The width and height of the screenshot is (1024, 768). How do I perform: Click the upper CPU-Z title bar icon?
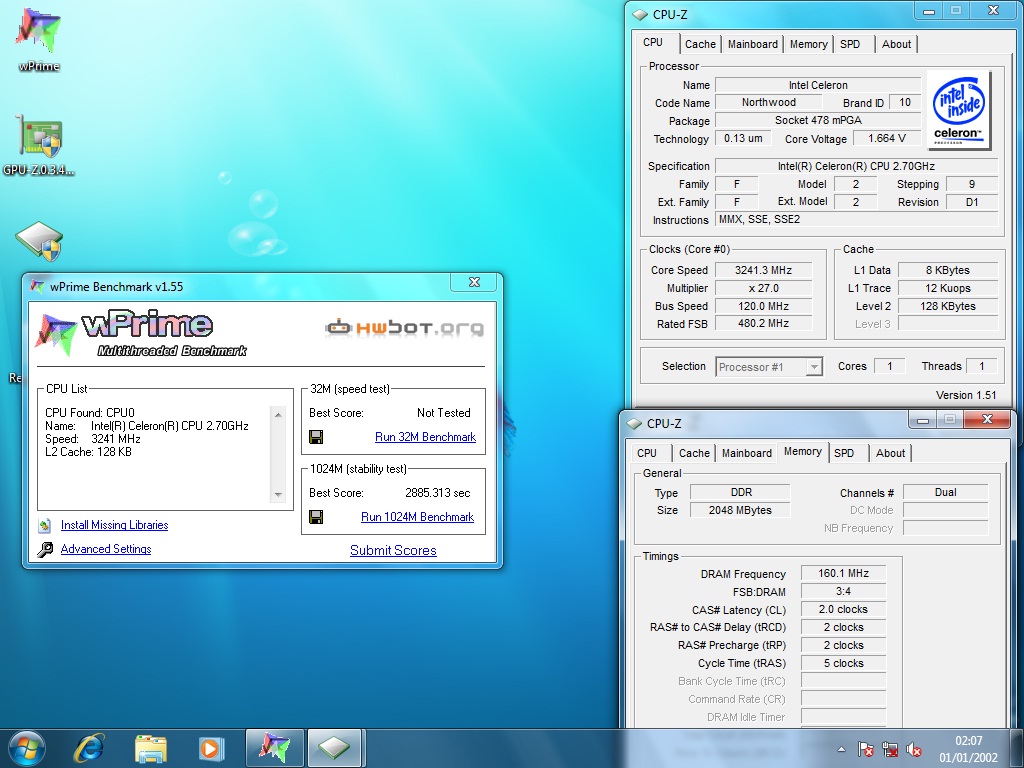coord(641,14)
